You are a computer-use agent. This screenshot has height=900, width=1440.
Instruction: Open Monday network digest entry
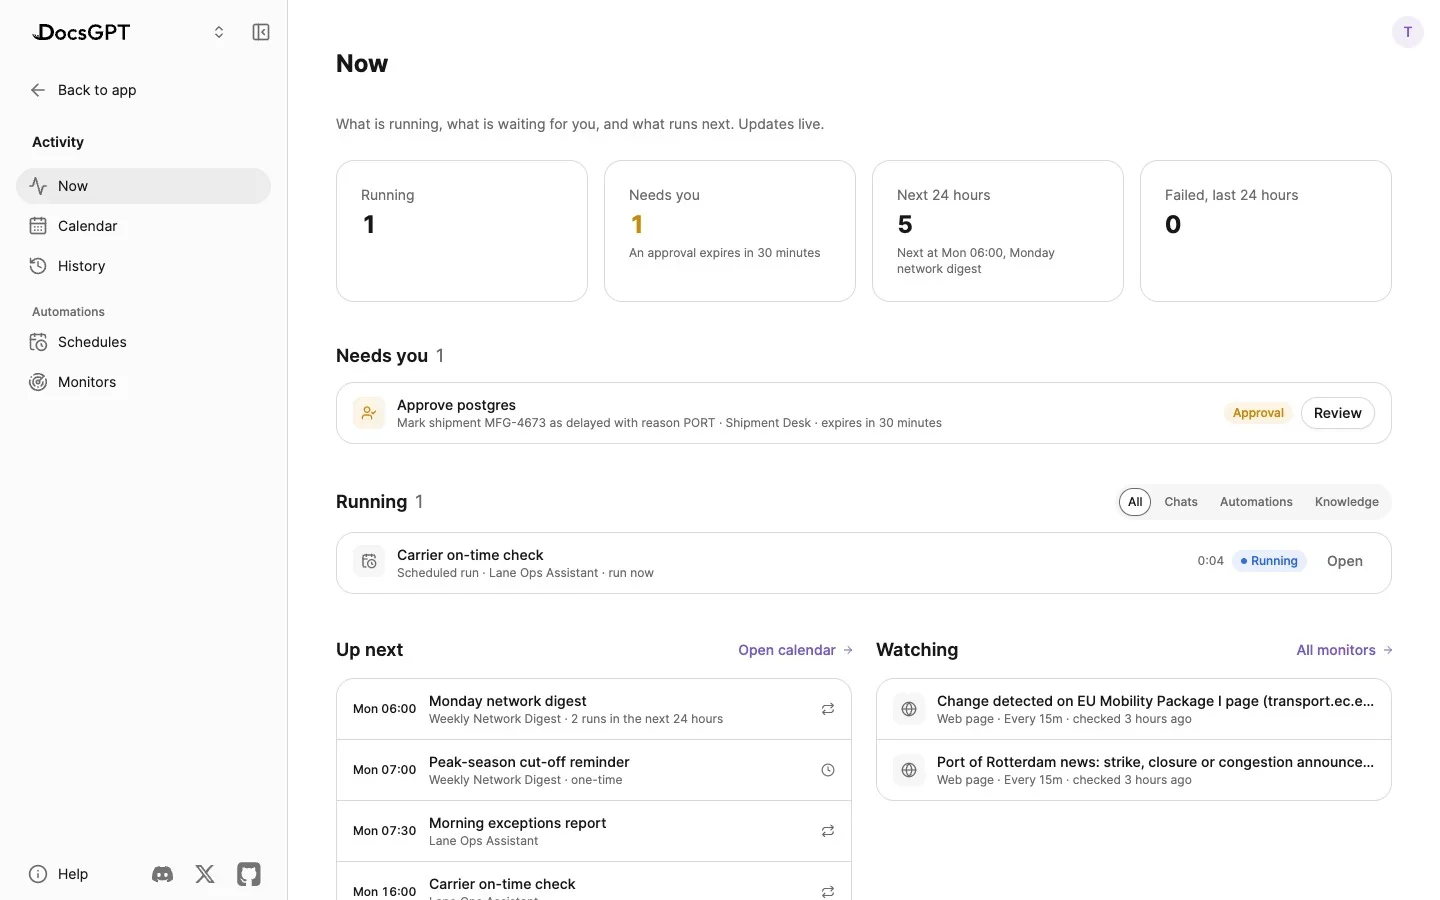click(594, 709)
